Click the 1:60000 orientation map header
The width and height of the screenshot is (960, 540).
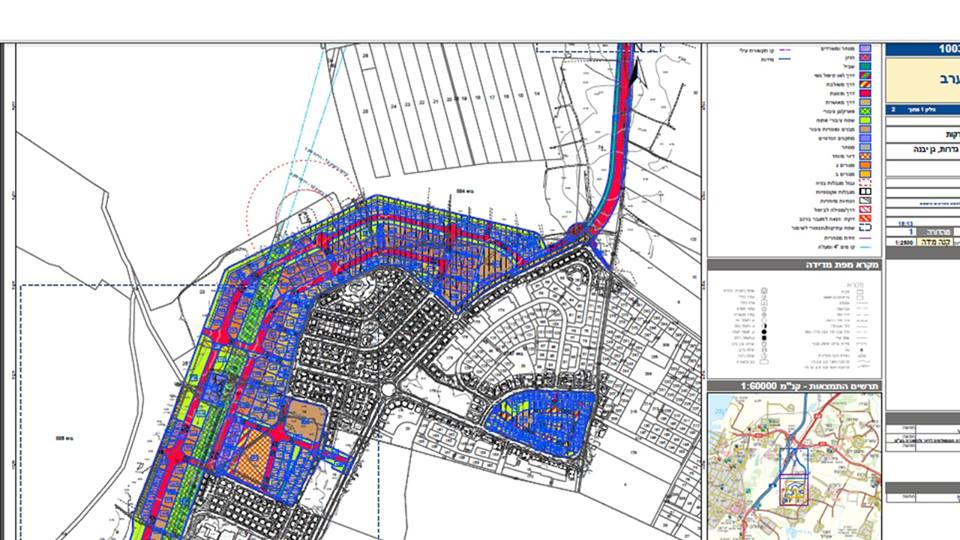(x=794, y=385)
